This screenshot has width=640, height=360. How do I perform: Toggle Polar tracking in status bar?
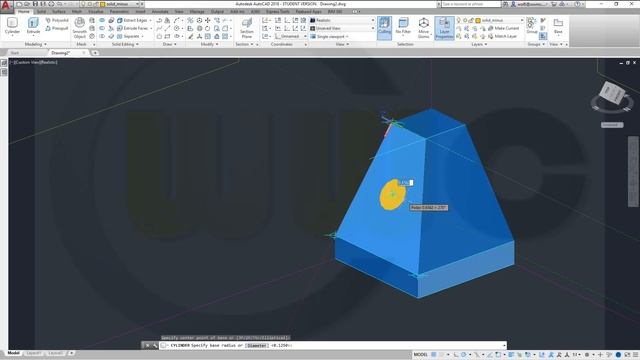click(x=464, y=355)
